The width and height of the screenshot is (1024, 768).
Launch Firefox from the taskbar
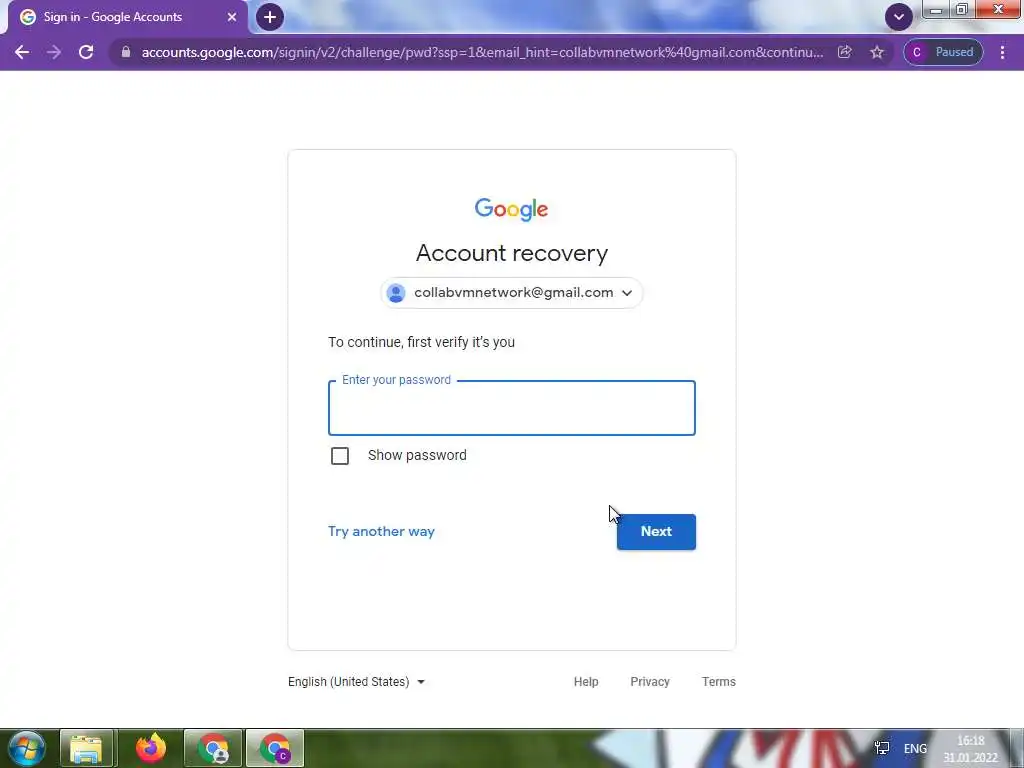151,748
